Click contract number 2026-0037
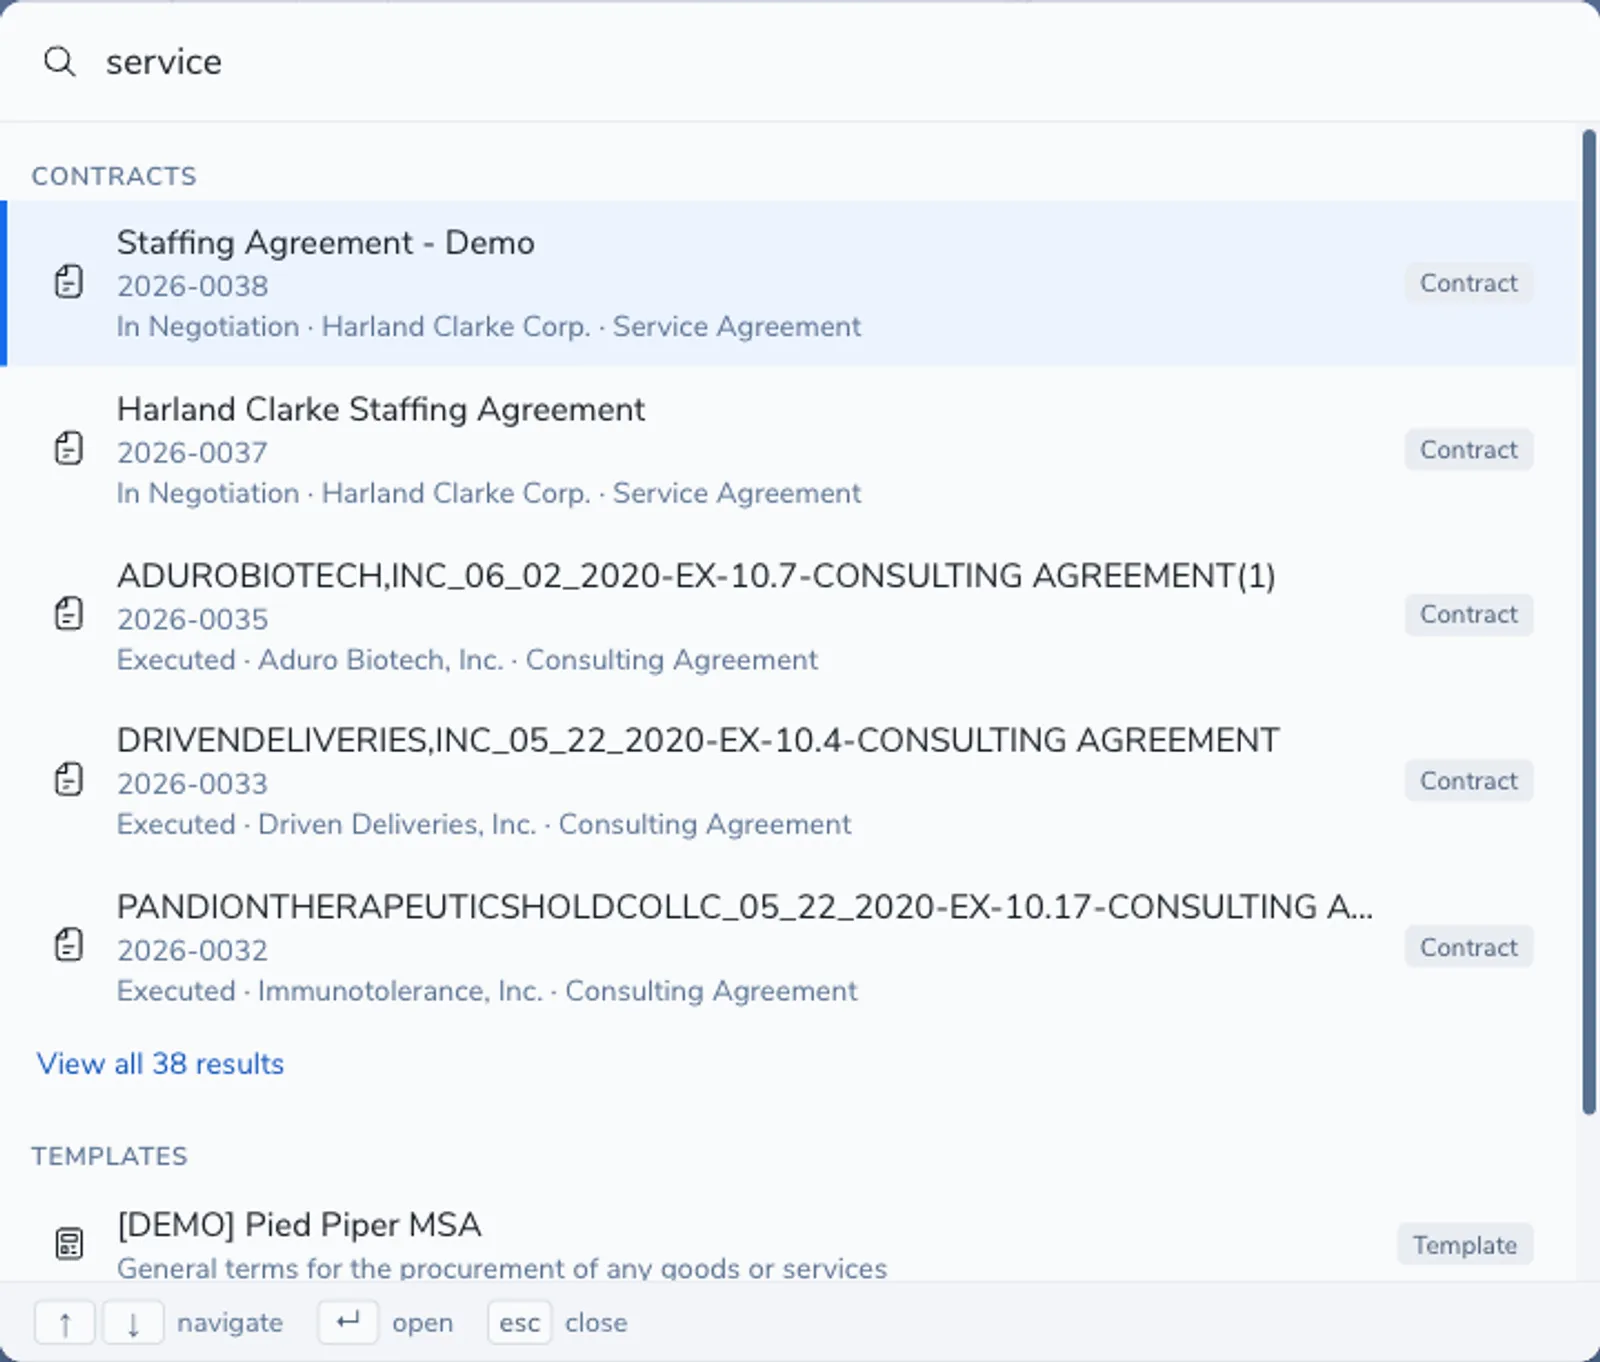Viewport: 1600px width, 1362px height. coord(192,452)
